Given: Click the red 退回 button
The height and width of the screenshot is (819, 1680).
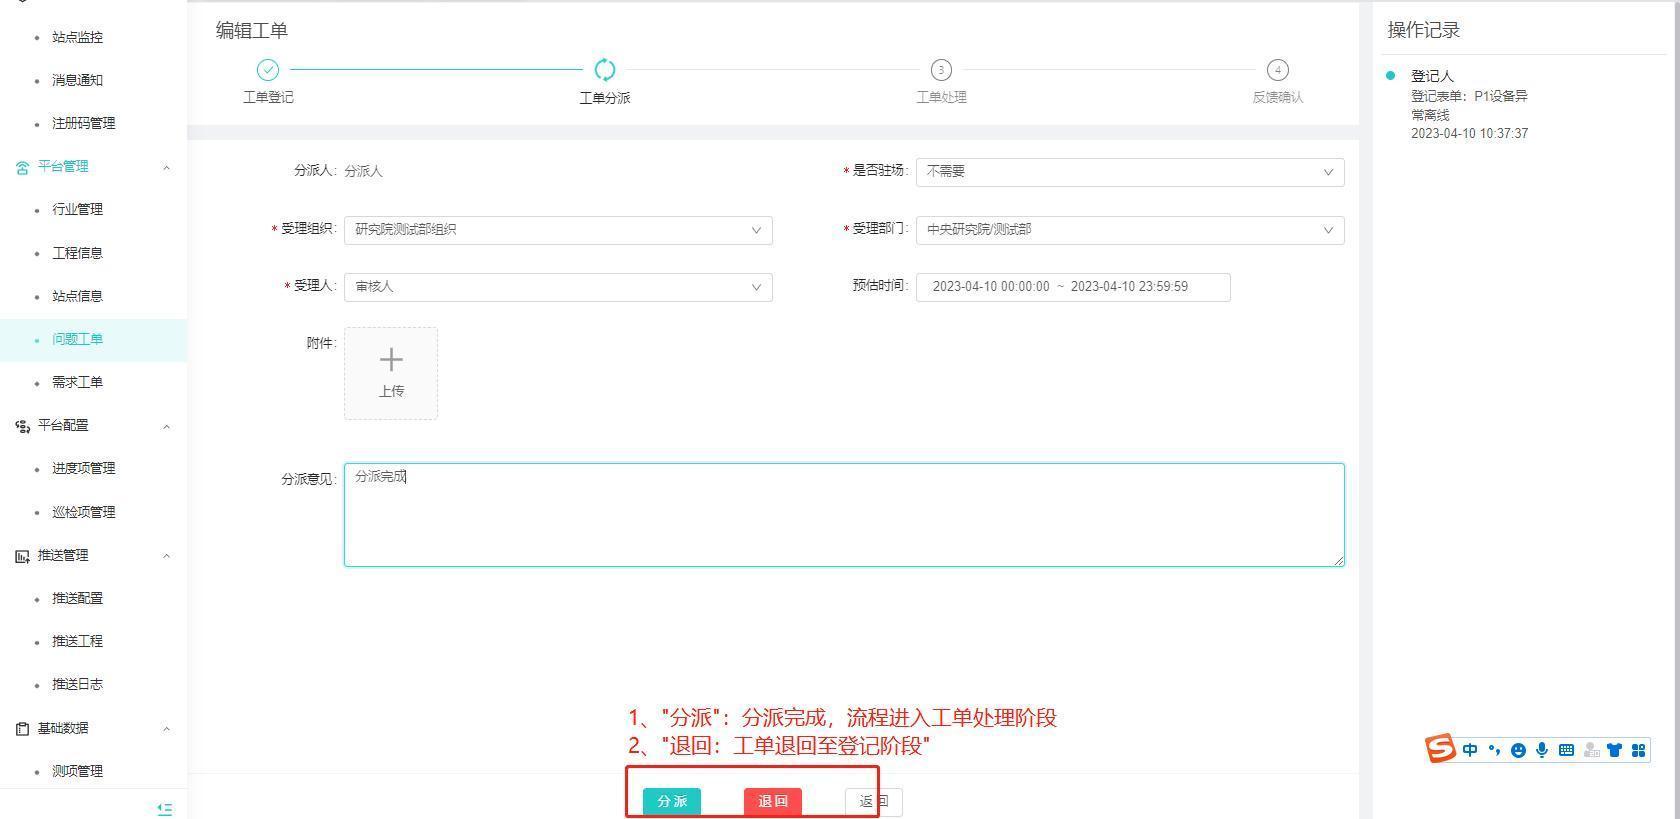Looking at the screenshot, I should pyautogui.click(x=772, y=801).
